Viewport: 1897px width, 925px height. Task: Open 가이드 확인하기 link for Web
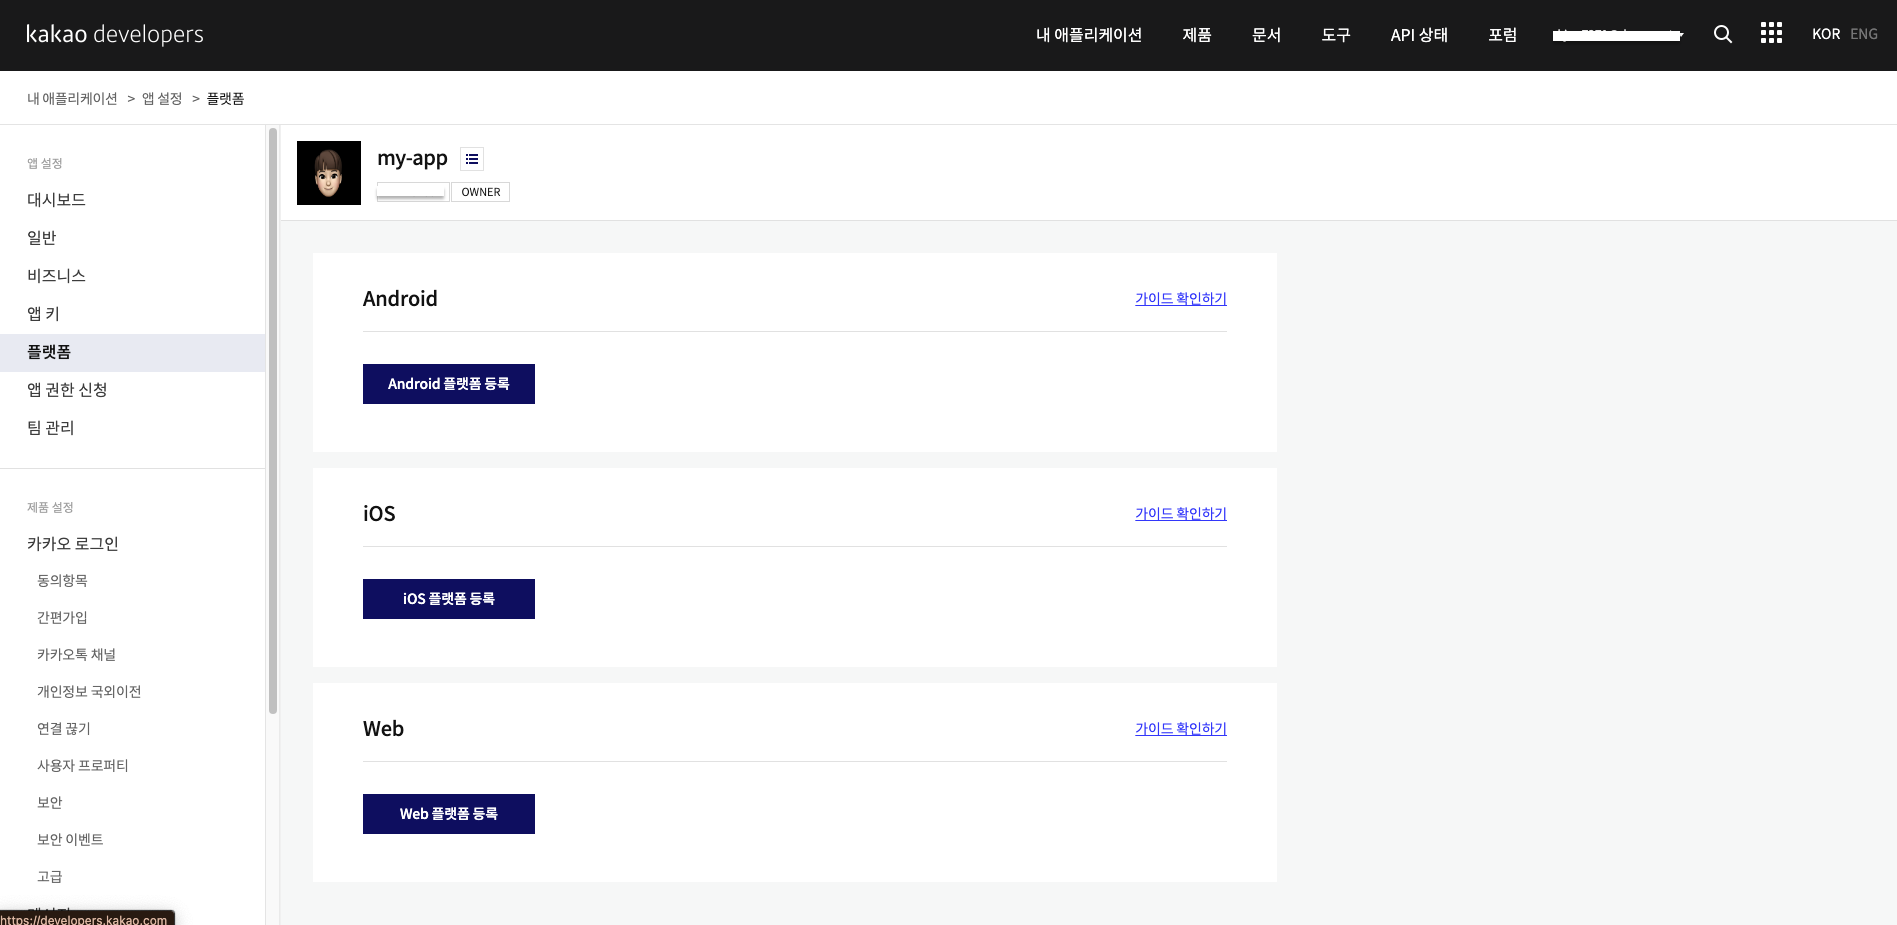click(1181, 729)
